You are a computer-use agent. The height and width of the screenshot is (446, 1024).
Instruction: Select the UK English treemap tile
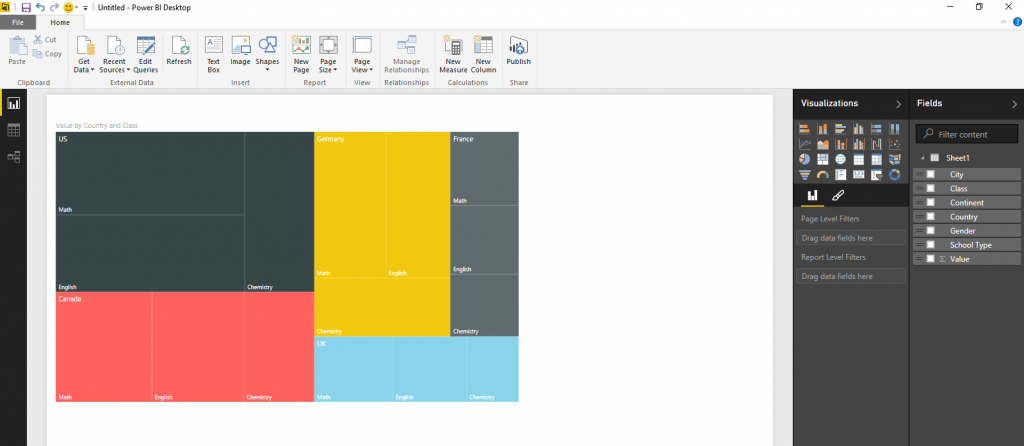pyautogui.click(x=429, y=369)
